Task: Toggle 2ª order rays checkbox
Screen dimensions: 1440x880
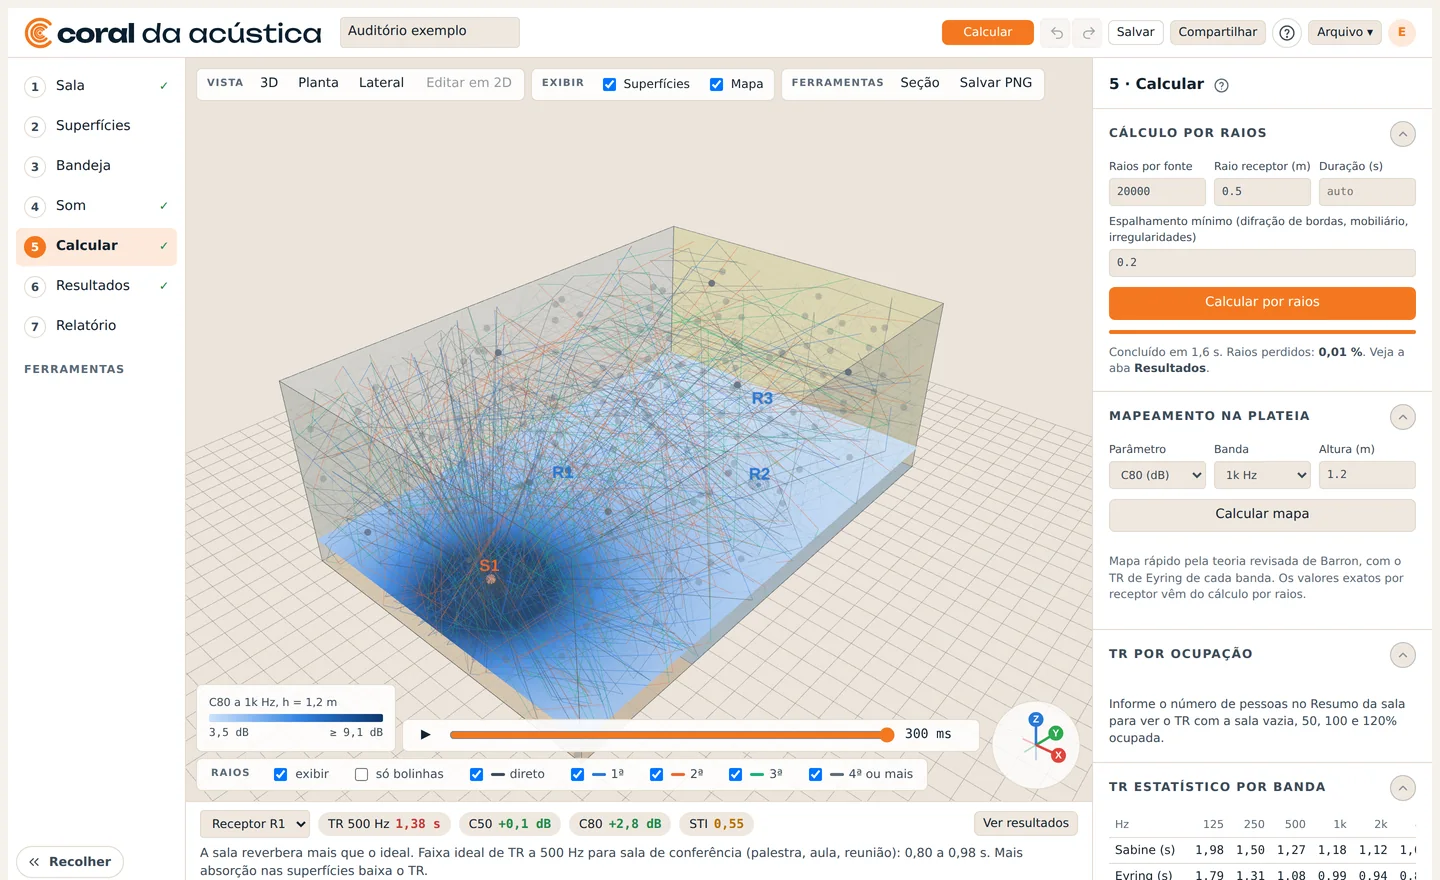Action: [x=656, y=774]
